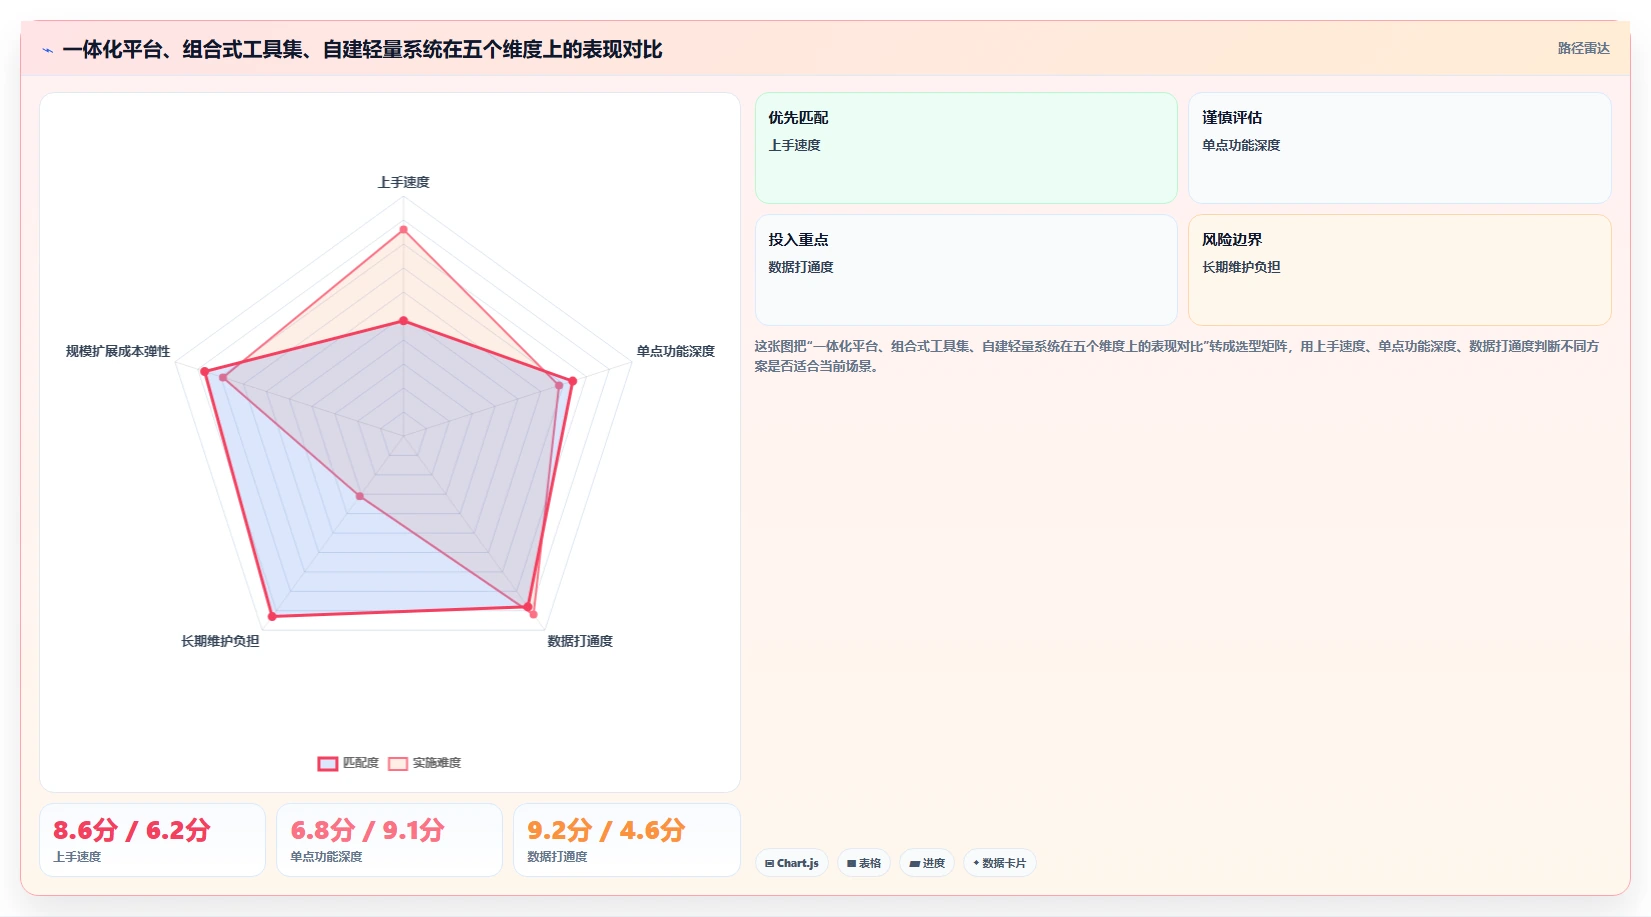Click the 匹配度 data point on 规模扩展成本弹性 axis
Viewport: 1651px width, 917px height.
coord(205,372)
